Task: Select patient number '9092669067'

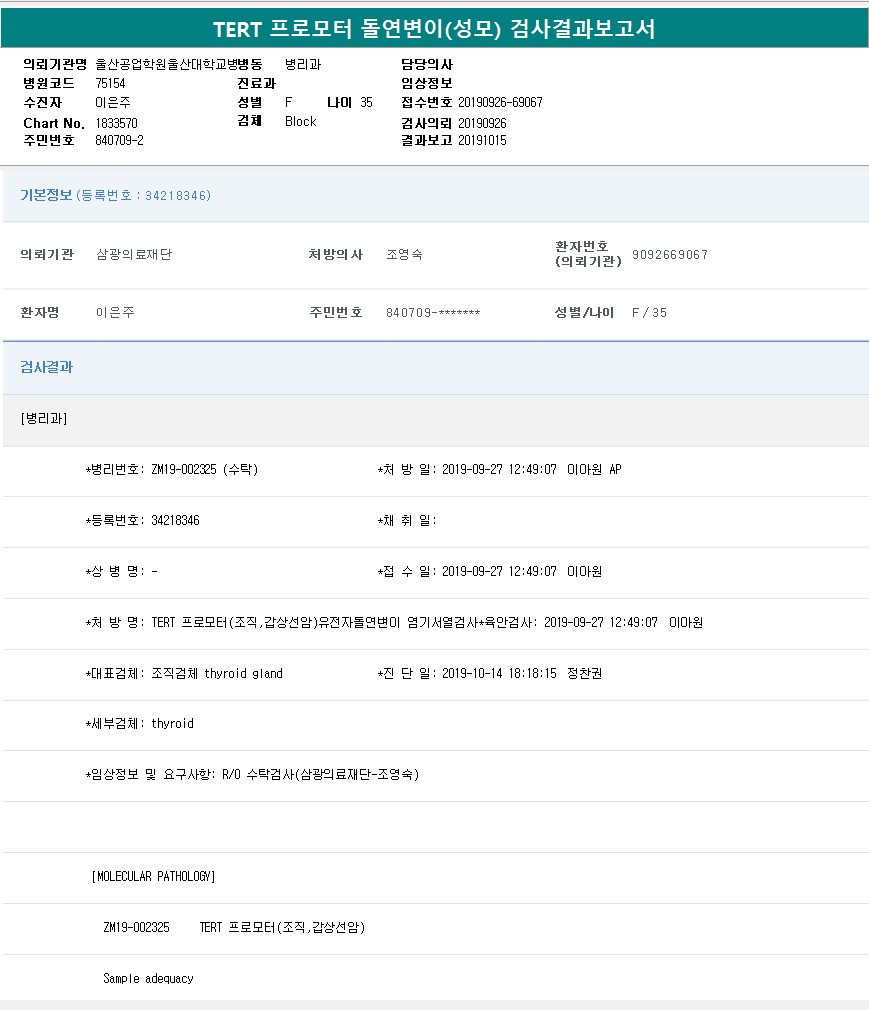Action: point(670,254)
